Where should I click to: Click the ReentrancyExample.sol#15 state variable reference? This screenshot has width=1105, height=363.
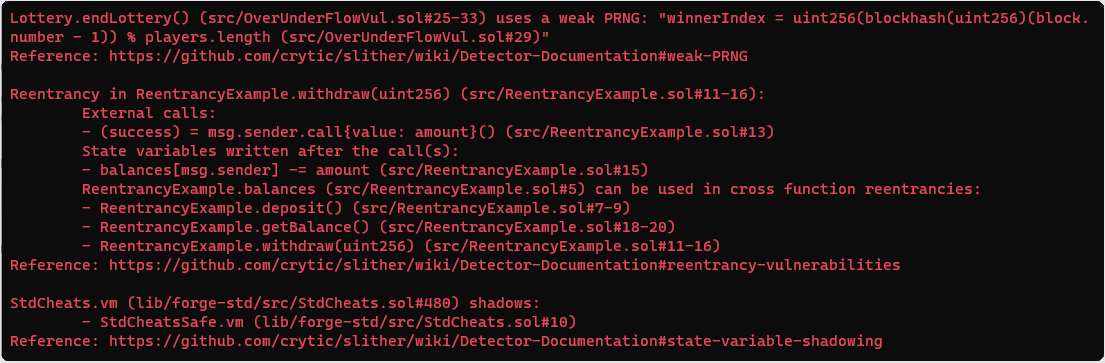512,171
